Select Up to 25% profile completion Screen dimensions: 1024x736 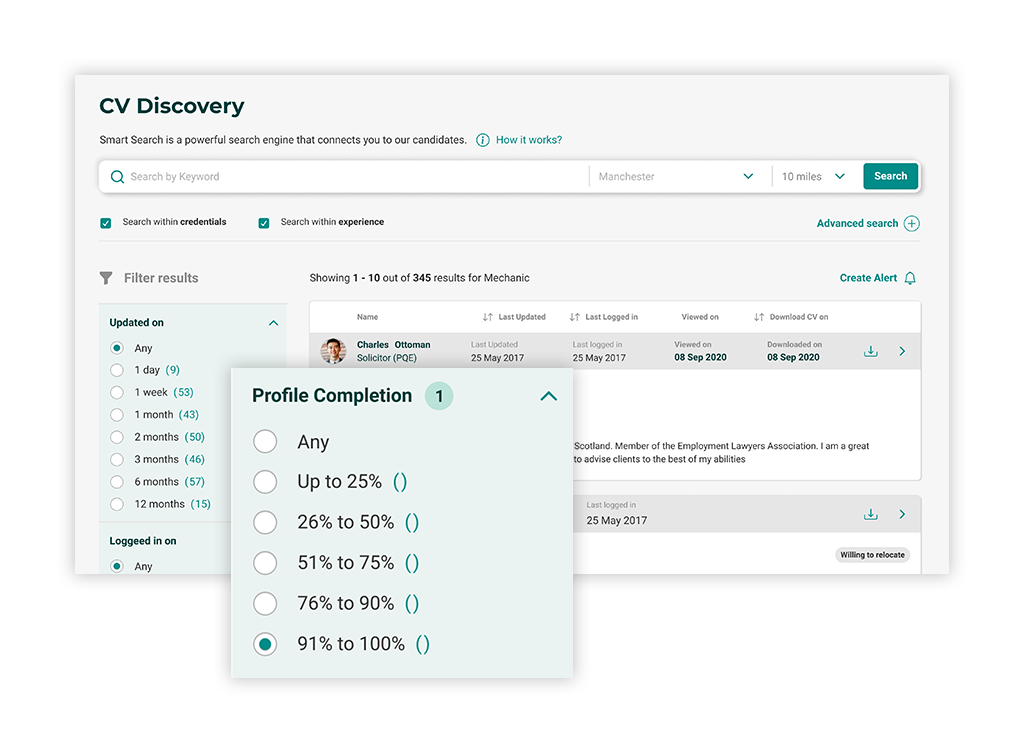pos(265,482)
